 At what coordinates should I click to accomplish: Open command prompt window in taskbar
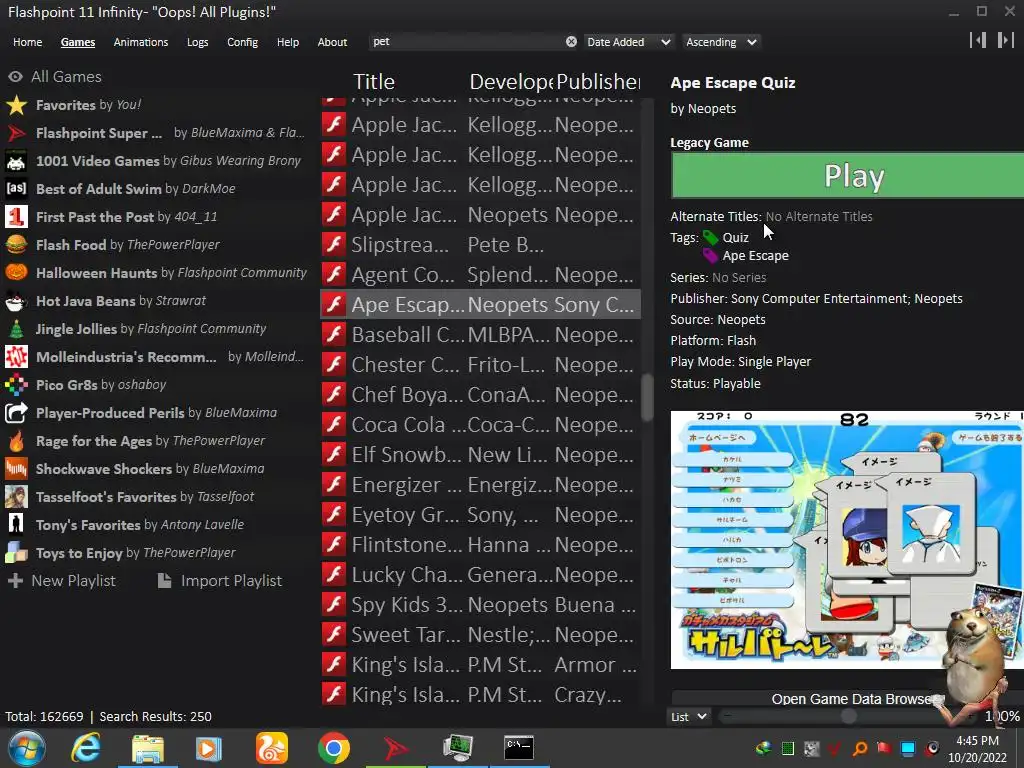tap(519, 748)
